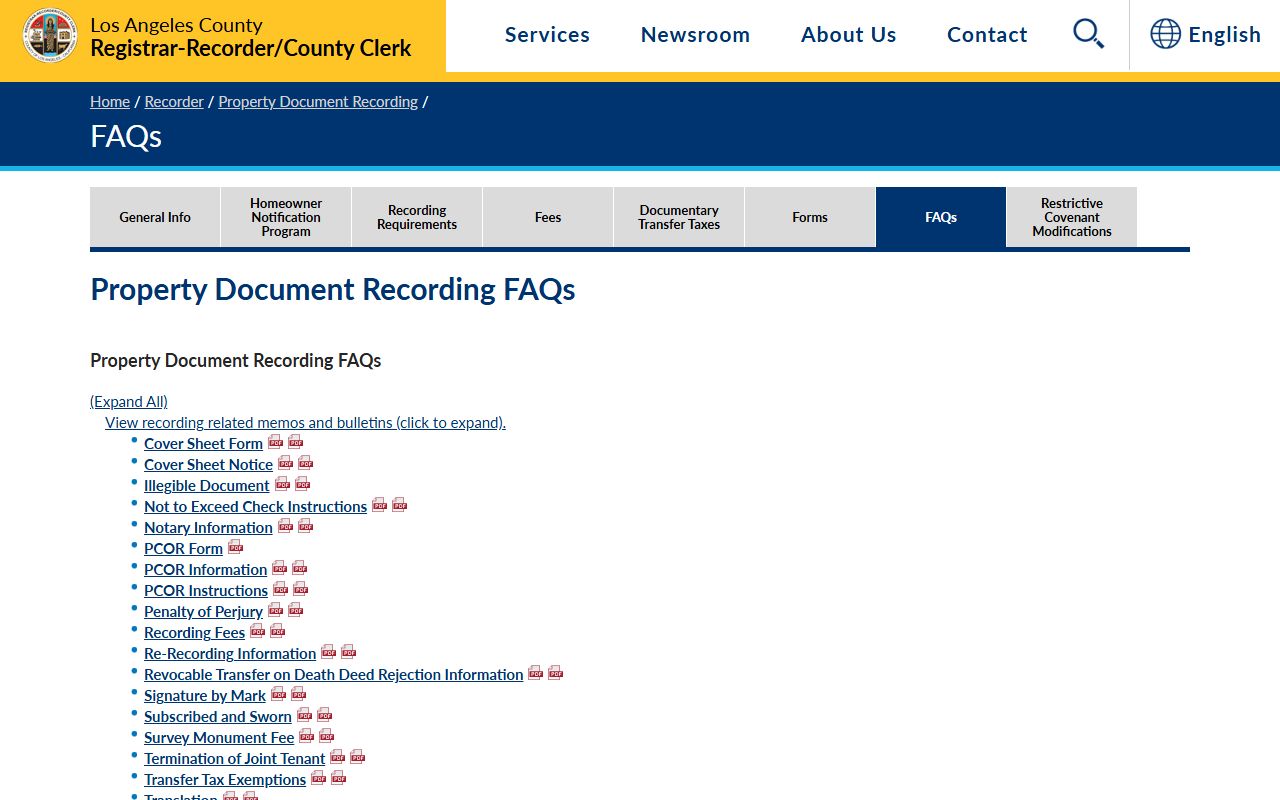Open the Services menu
This screenshot has width=1280, height=800.
[x=547, y=34]
